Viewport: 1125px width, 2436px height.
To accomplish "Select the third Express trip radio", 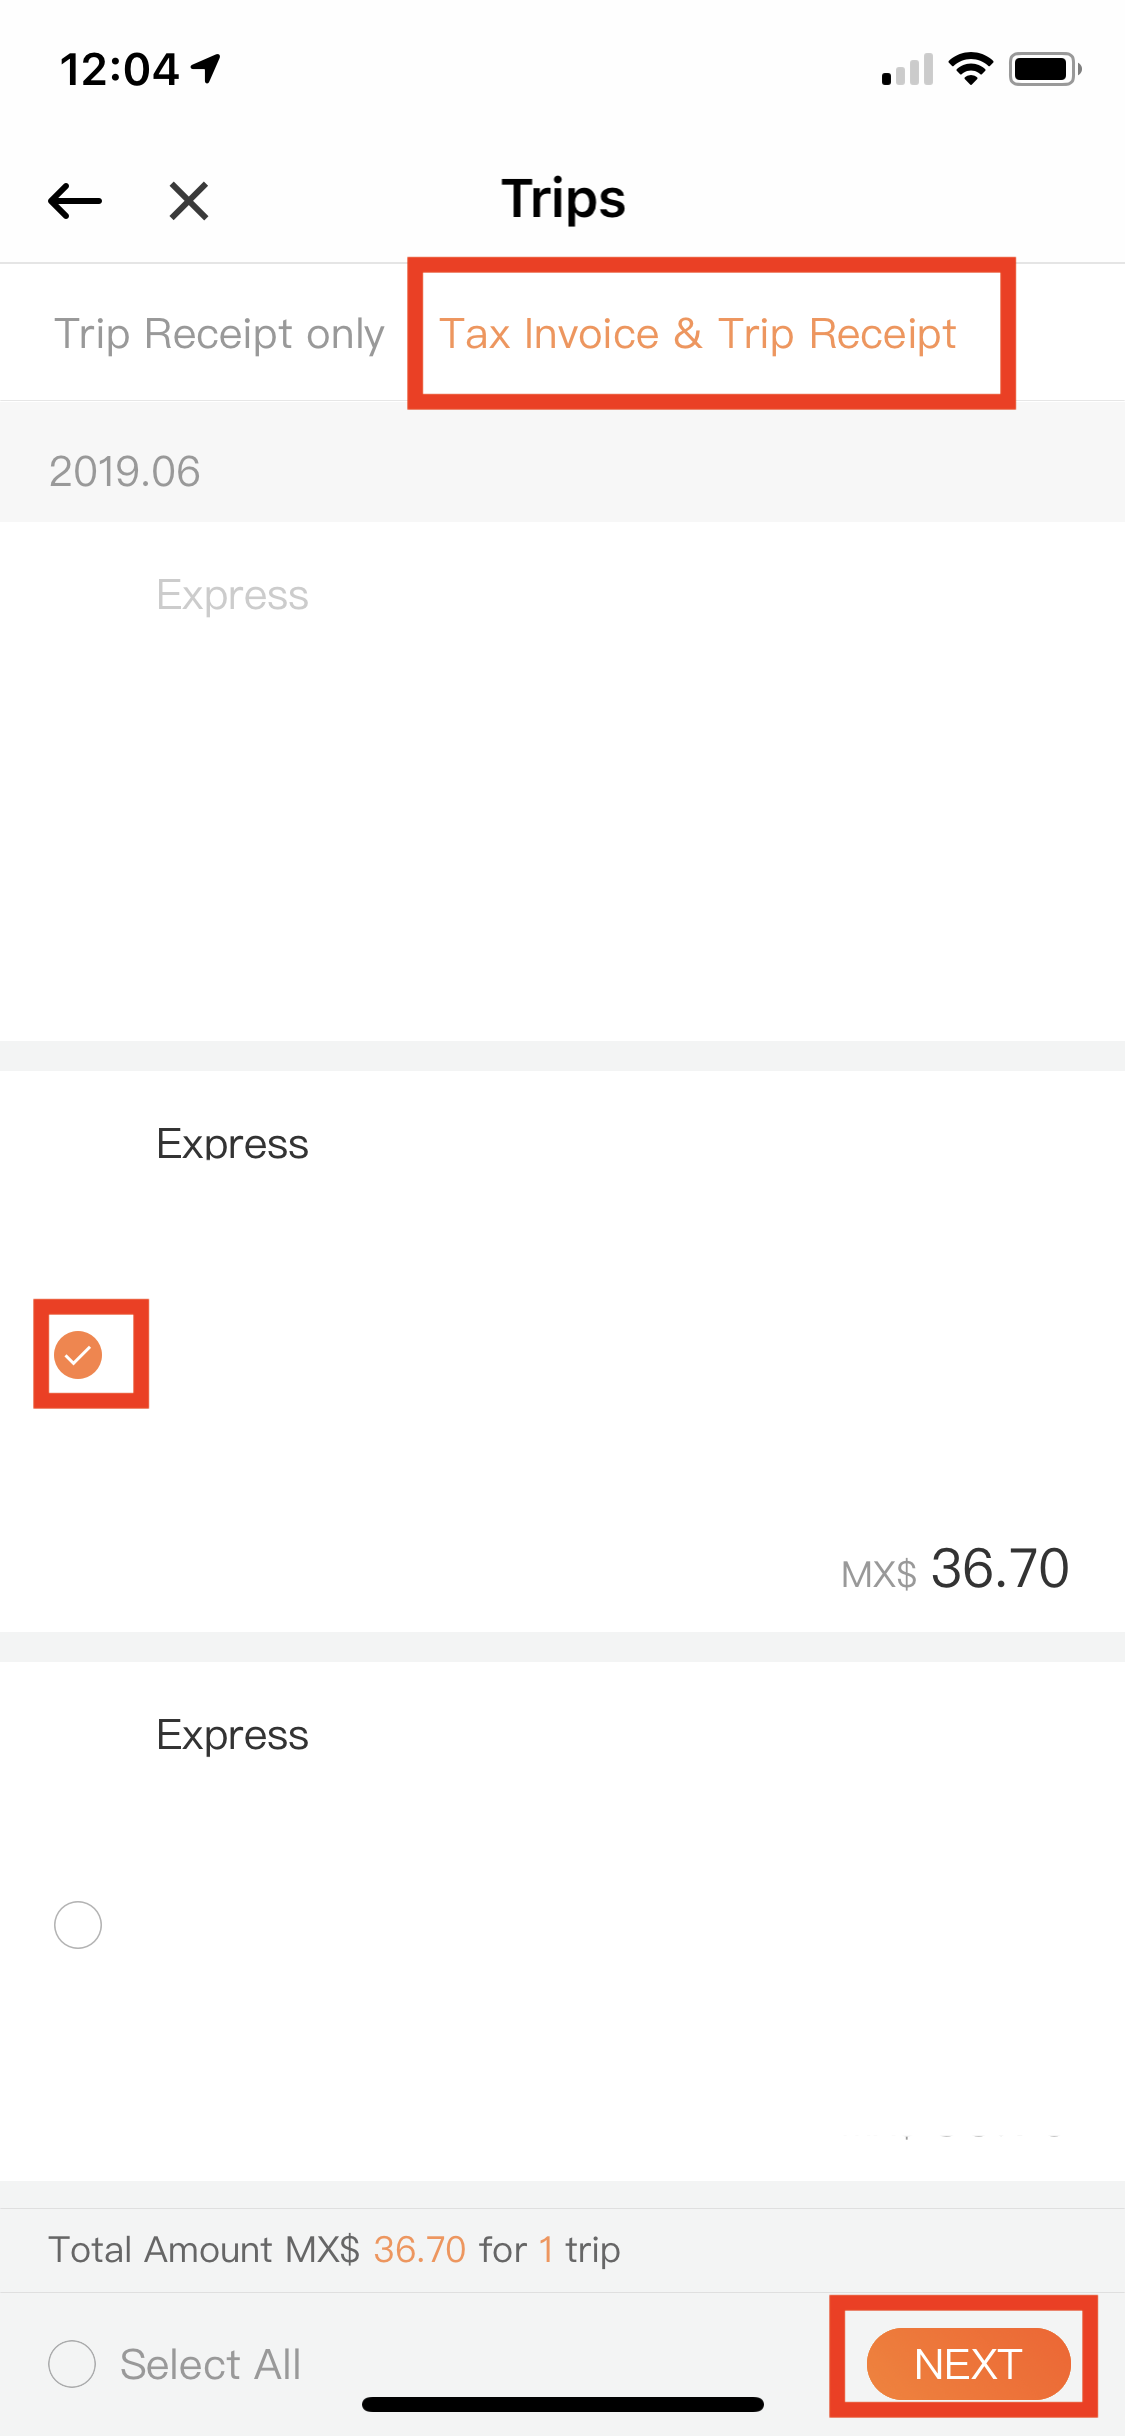I will coord(78,1925).
